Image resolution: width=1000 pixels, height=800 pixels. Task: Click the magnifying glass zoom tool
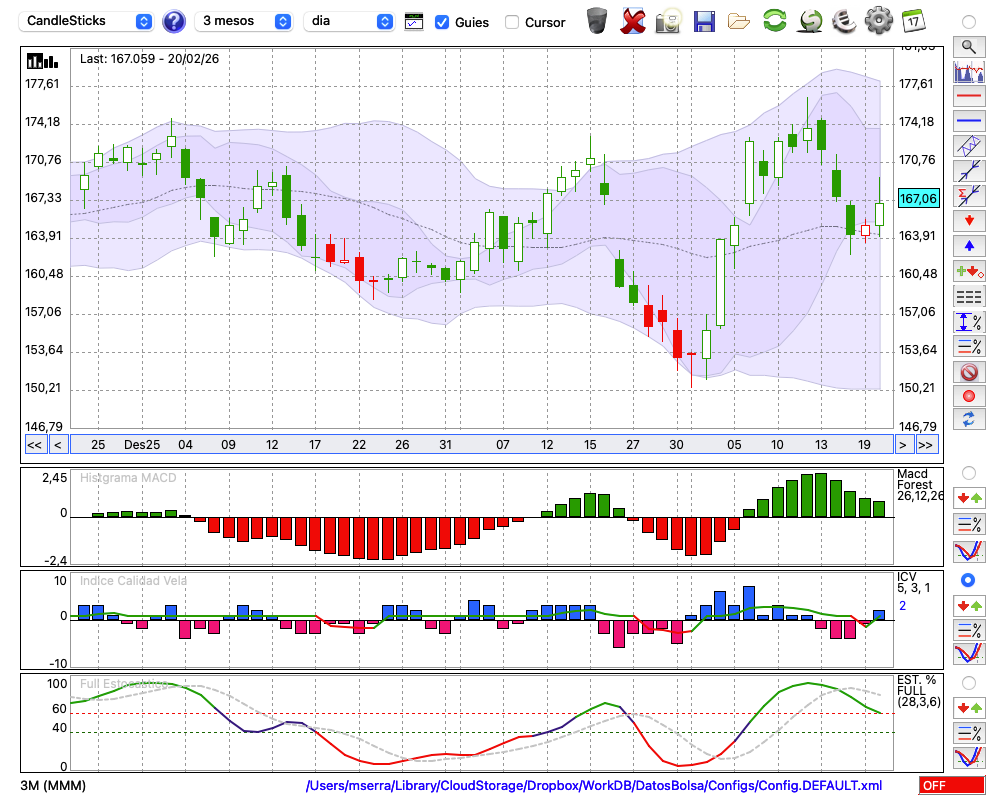pos(968,46)
